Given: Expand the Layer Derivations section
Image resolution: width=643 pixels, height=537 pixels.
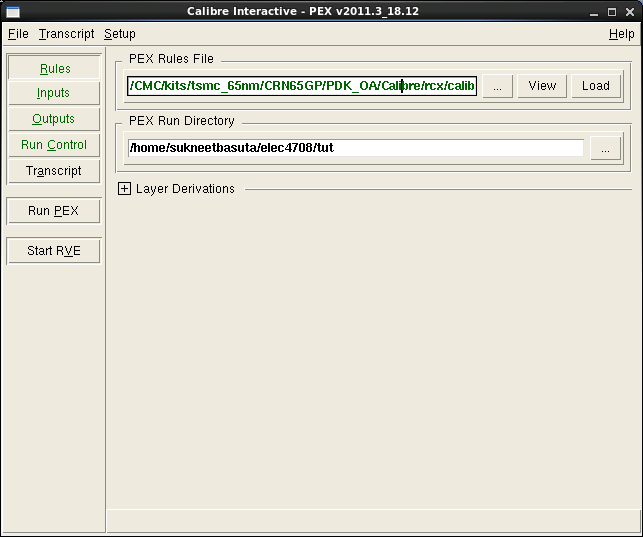Looking at the screenshot, I should click(124, 189).
